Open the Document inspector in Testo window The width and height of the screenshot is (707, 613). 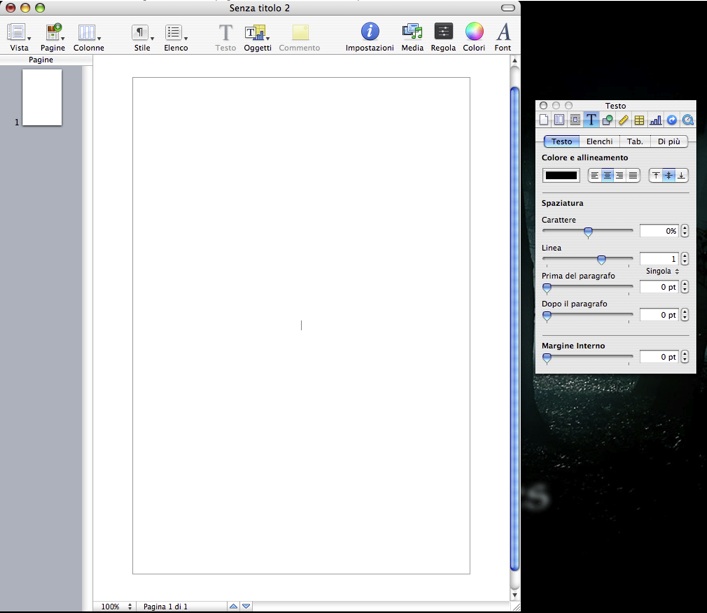click(x=544, y=120)
